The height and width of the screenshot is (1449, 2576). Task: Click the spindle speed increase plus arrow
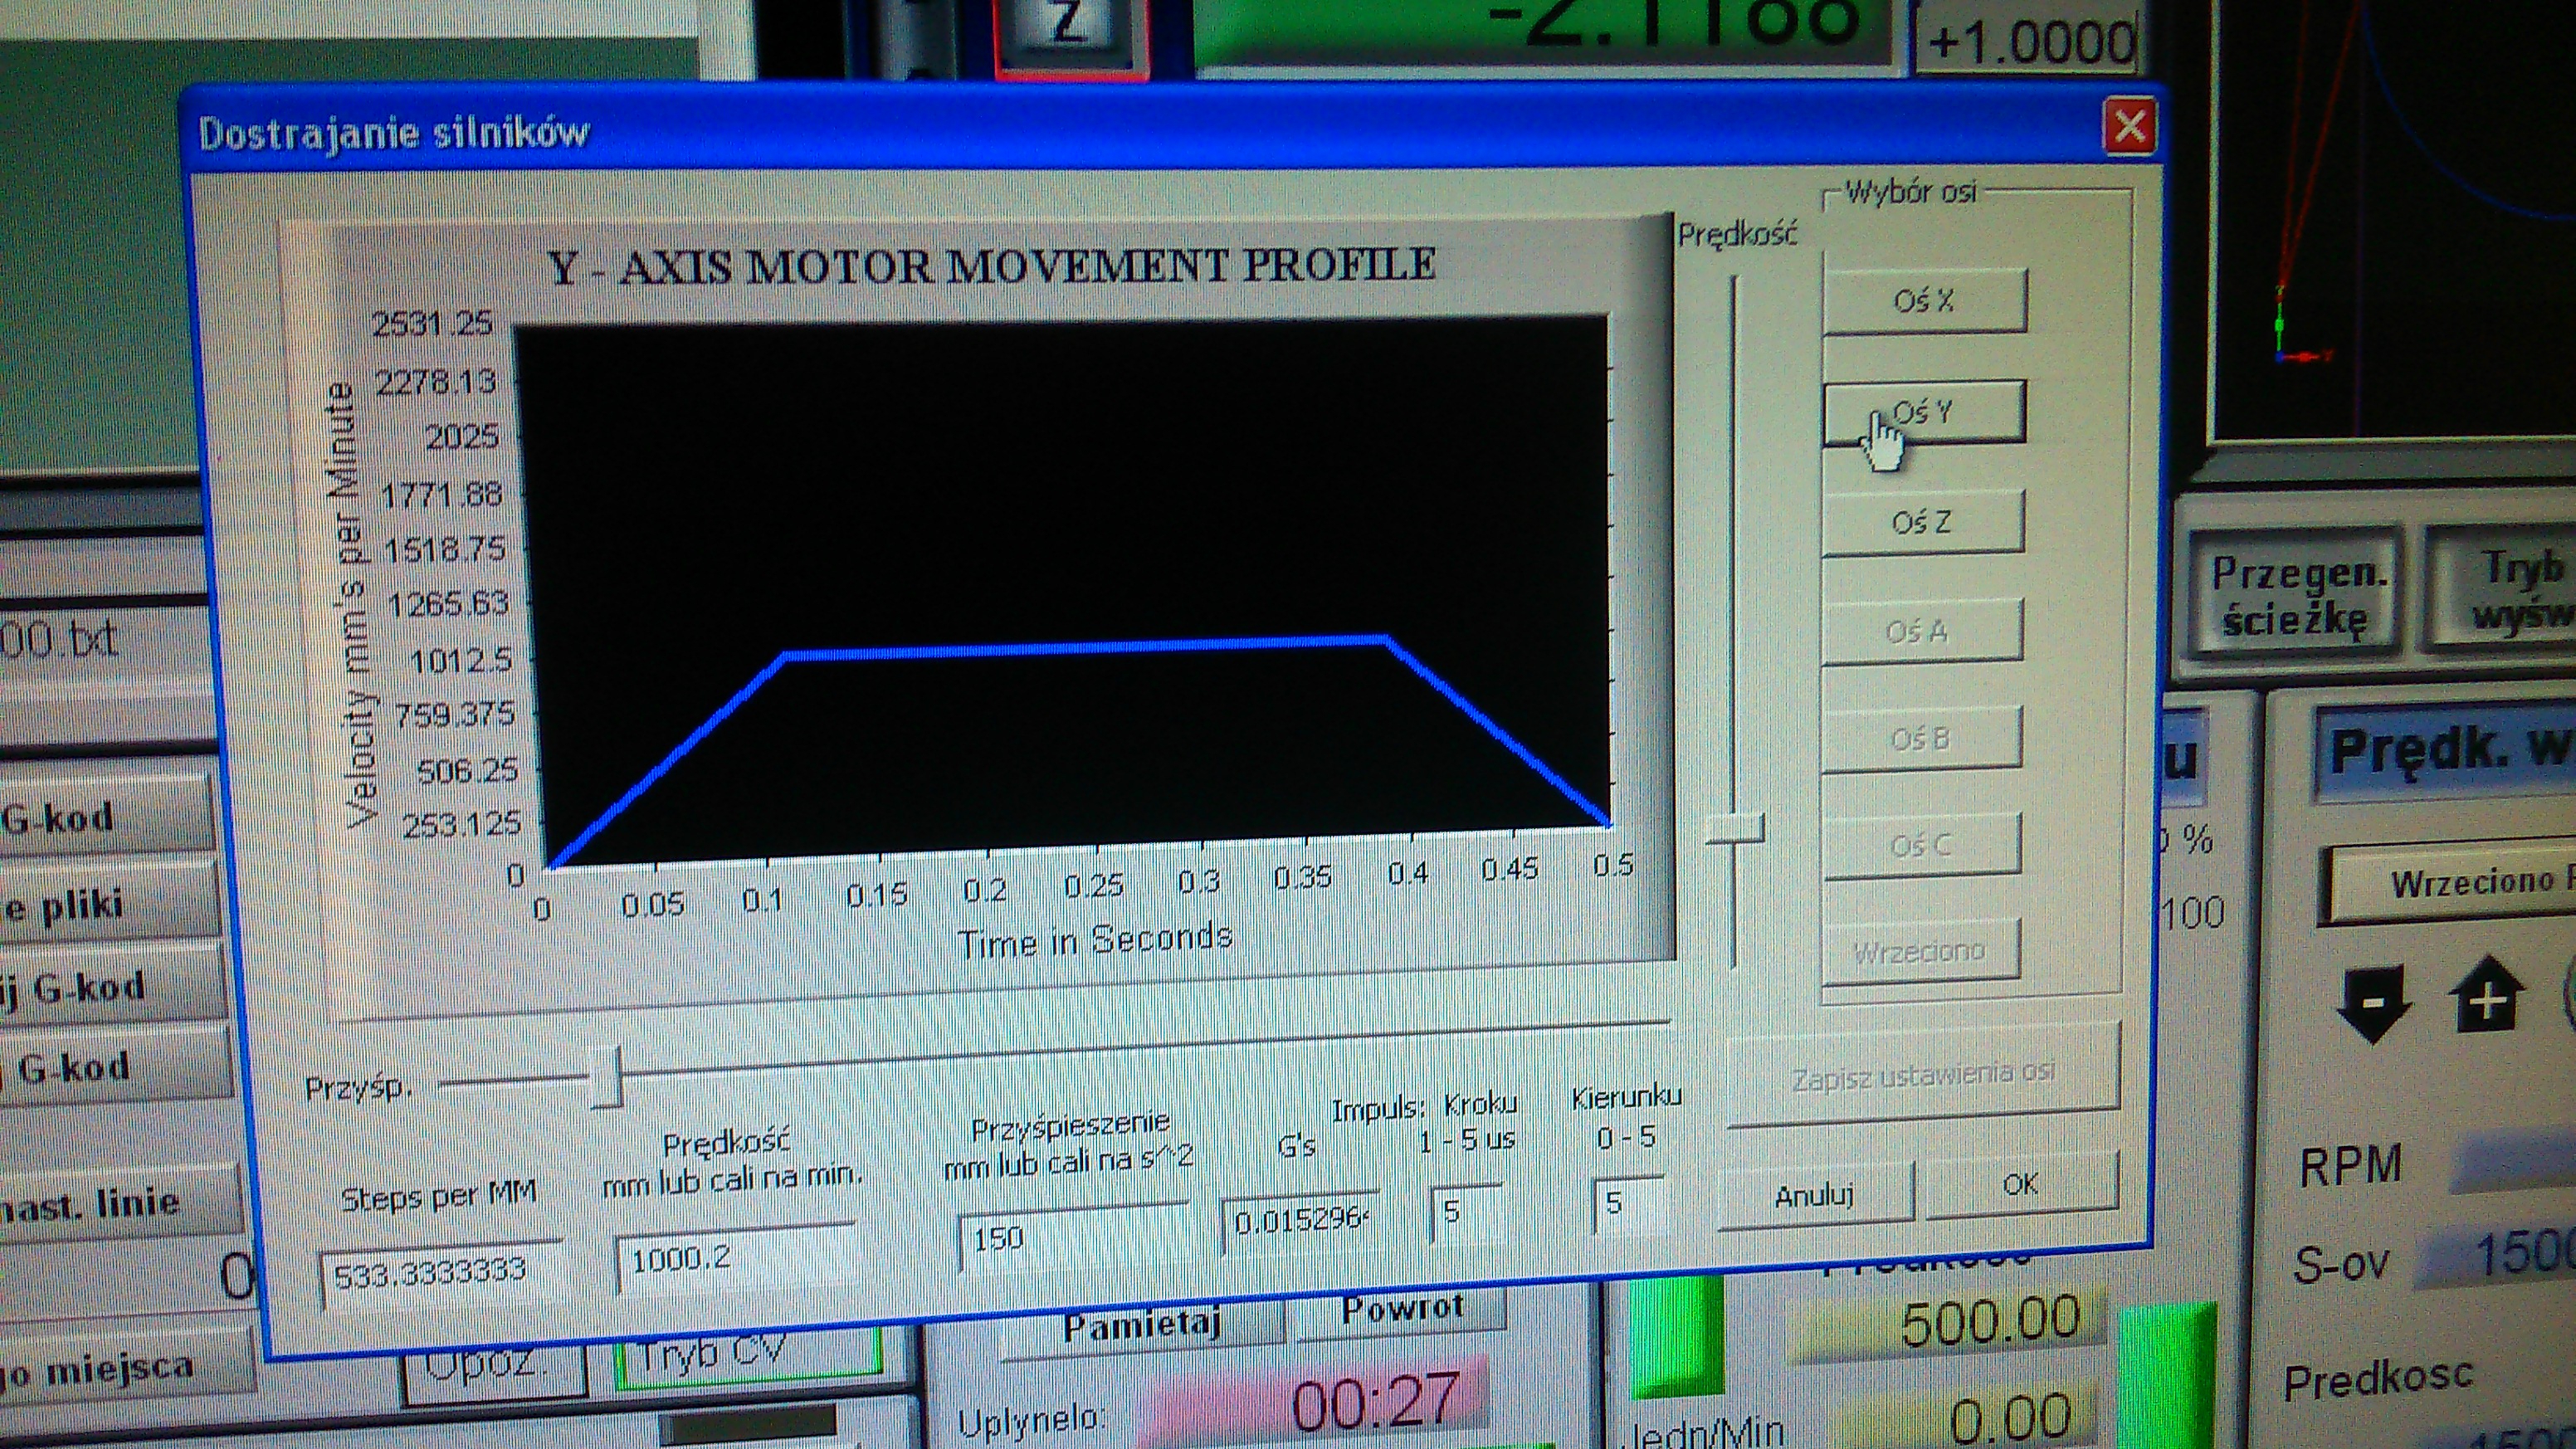[x=2487, y=996]
